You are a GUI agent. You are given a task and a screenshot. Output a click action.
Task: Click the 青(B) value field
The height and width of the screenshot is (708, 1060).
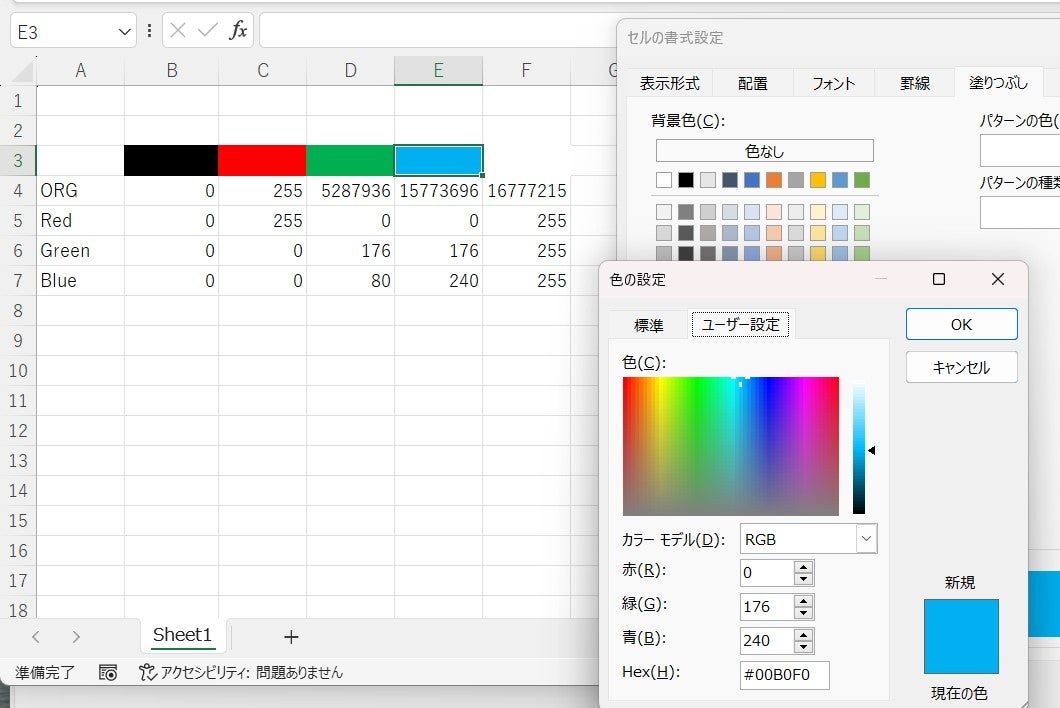pyautogui.click(x=767, y=640)
